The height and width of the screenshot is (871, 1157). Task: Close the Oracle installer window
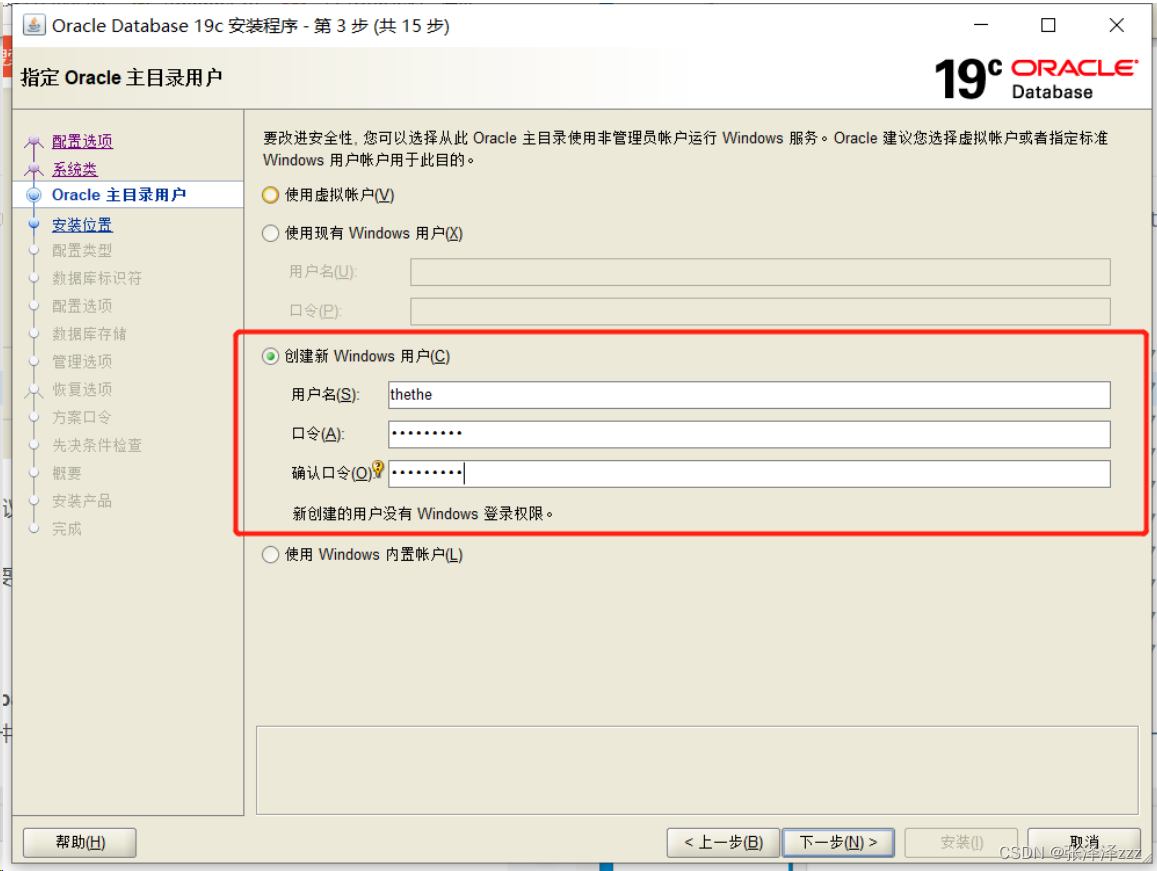pyautogui.click(x=1116, y=25)
